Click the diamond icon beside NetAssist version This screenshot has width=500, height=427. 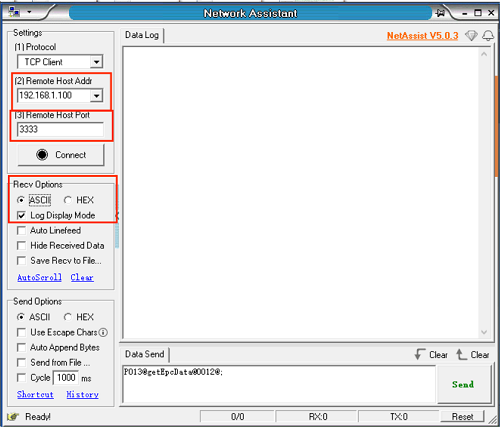(x=471, y=35)
